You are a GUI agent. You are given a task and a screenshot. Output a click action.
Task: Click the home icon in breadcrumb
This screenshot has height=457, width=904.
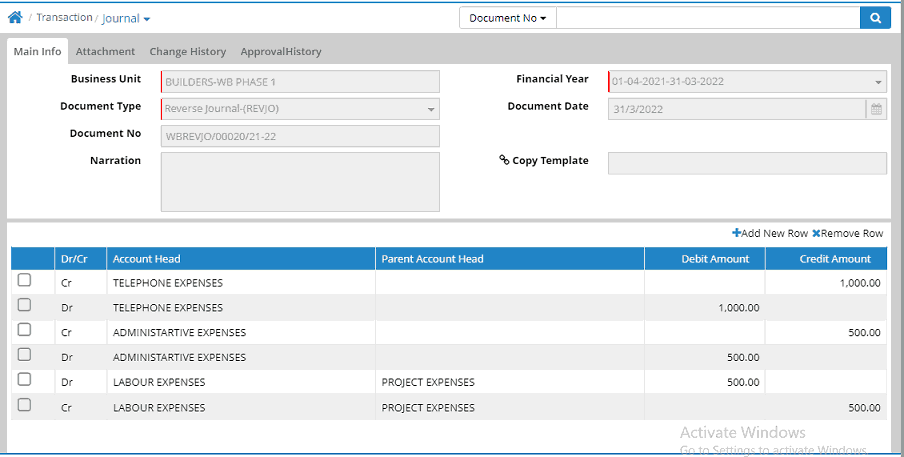point(15,18)
